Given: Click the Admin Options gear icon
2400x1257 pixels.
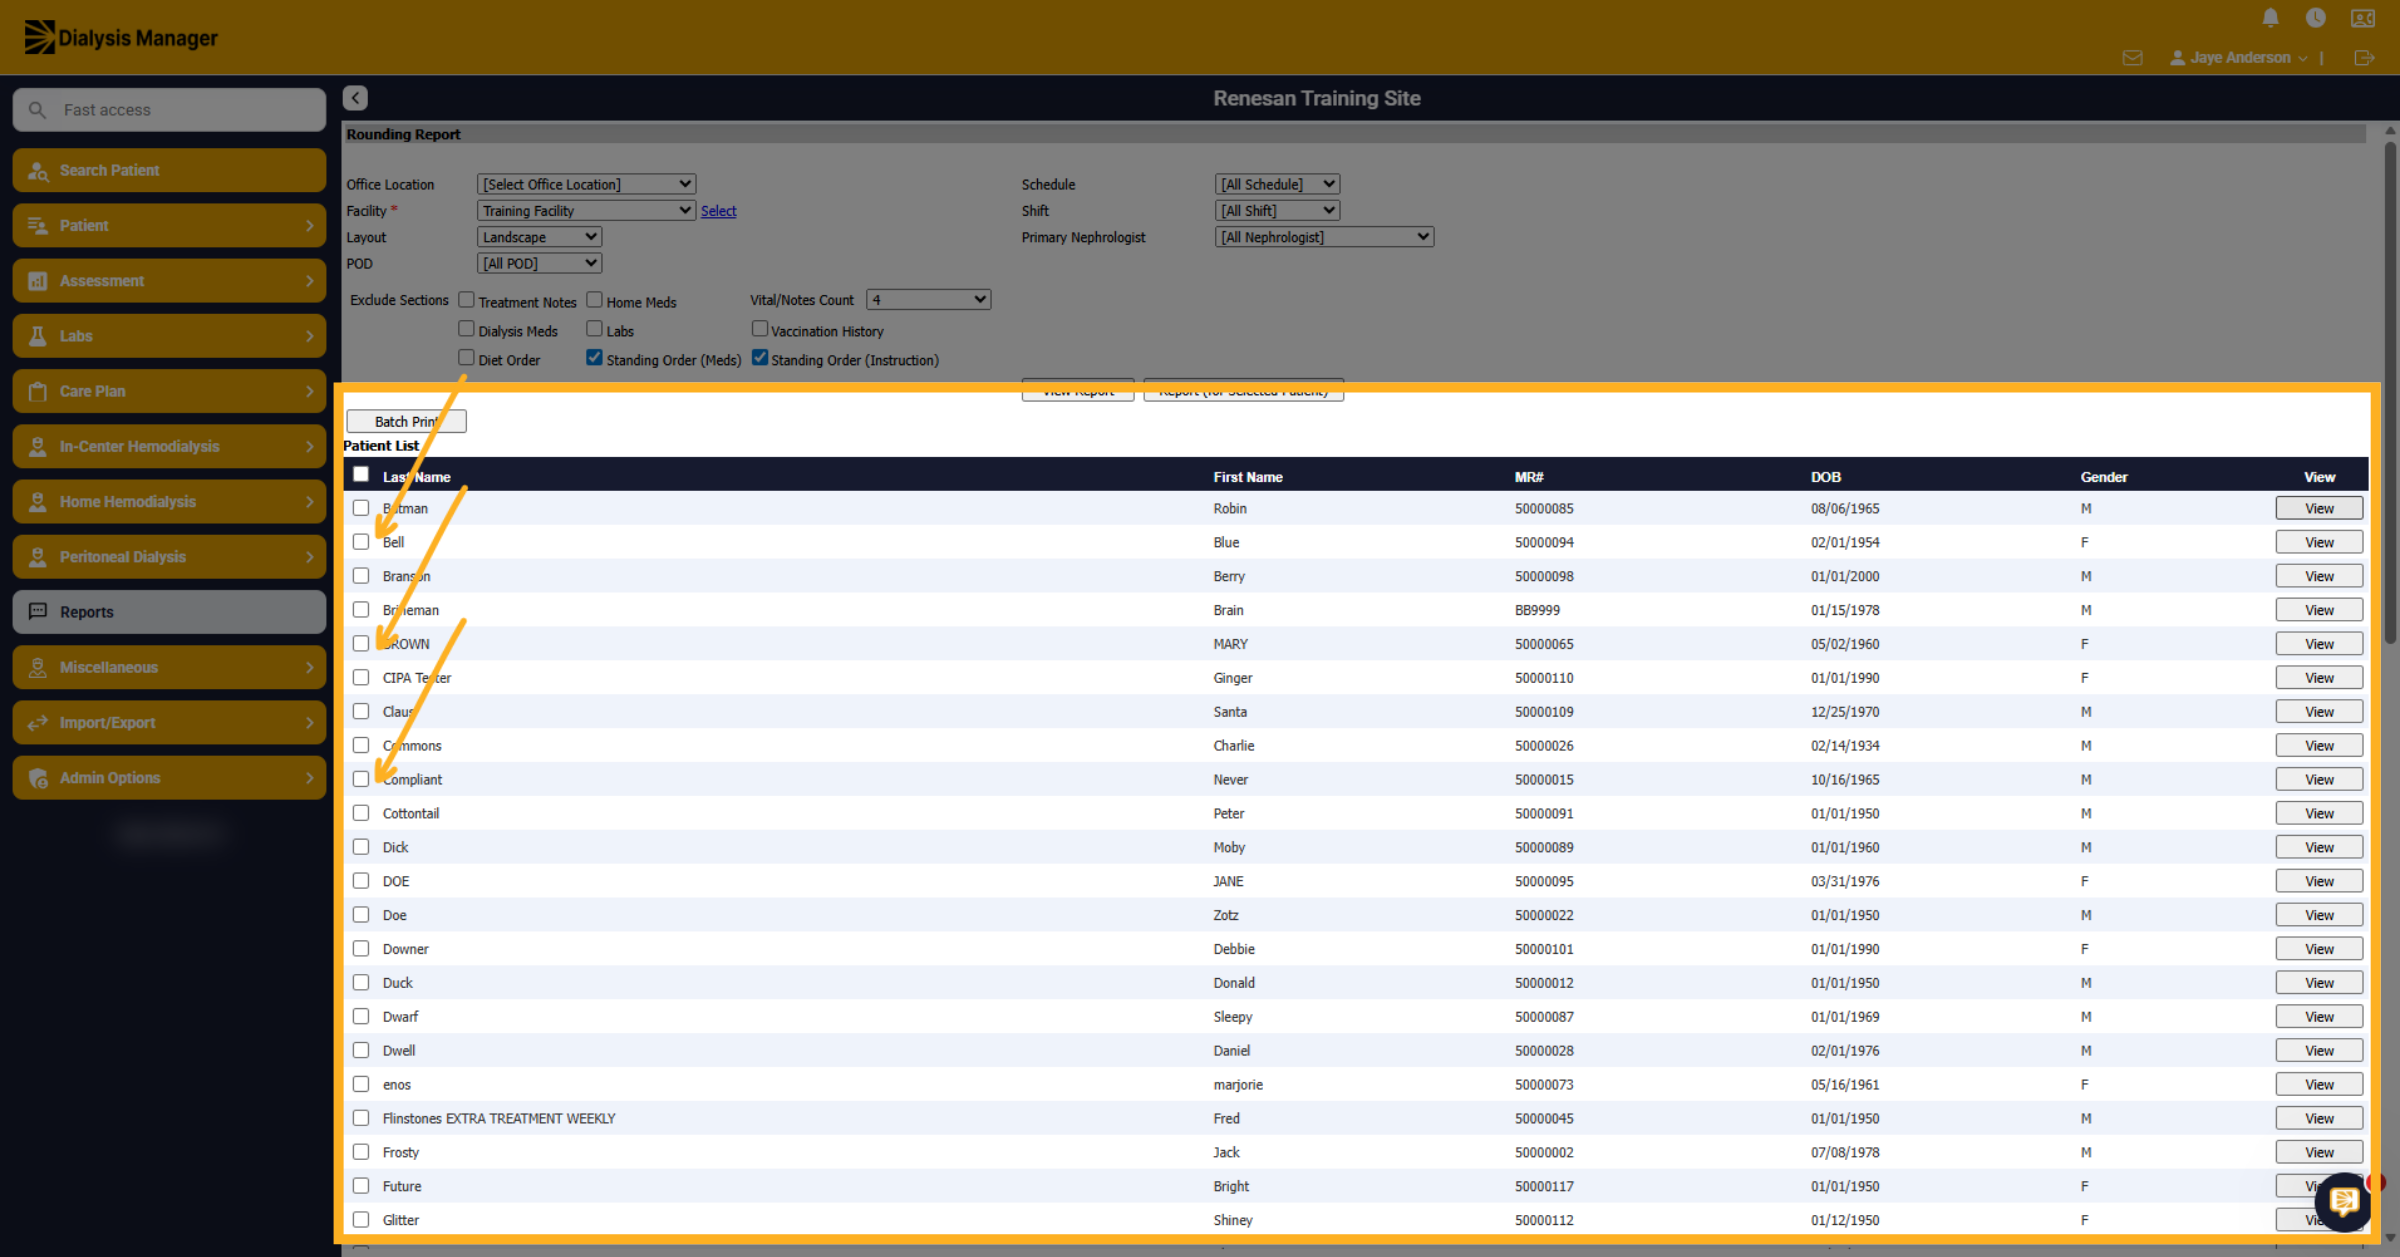Looking at the screenshot, I should (38, 778).
